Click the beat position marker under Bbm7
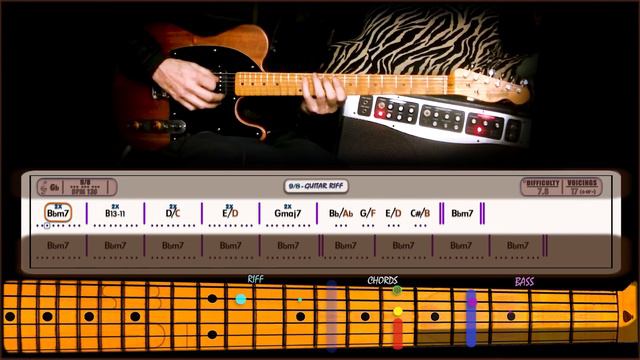 47,226
